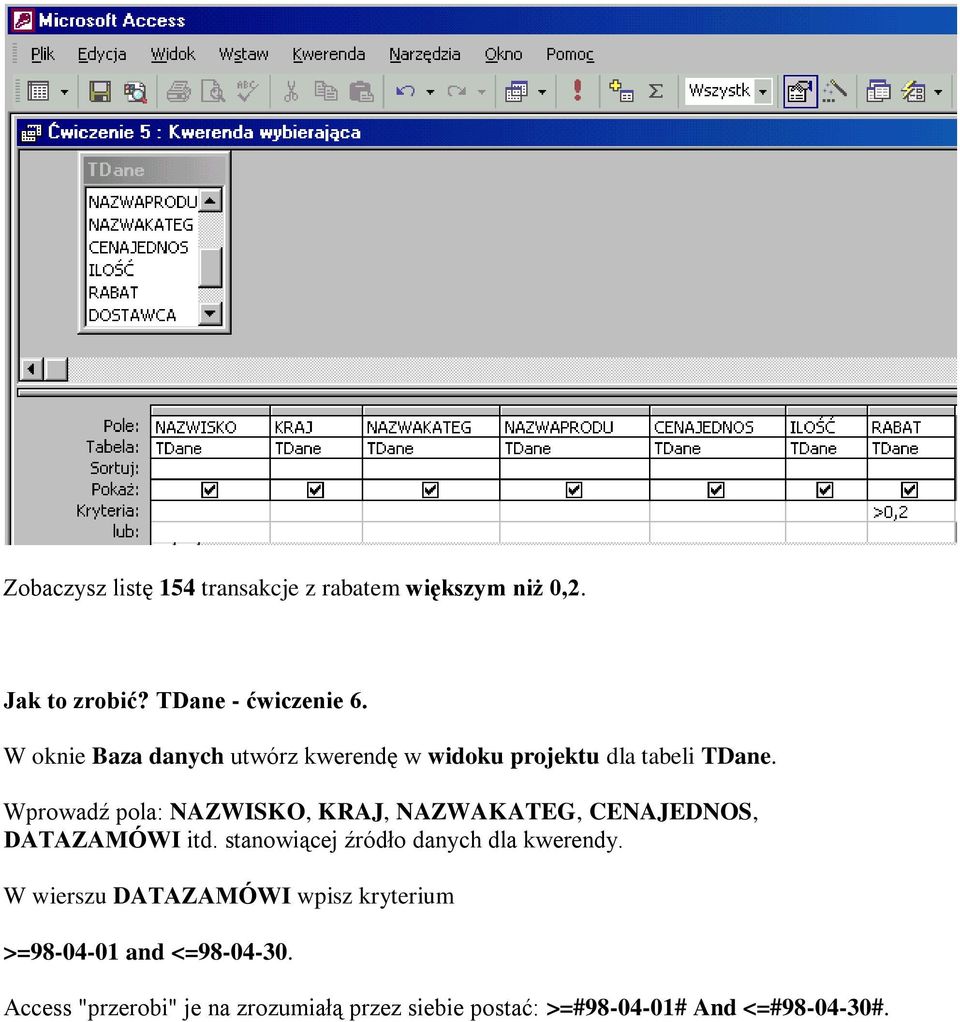Open the Kwerenda menu
960x1022 pixels.
click(x=328, y=54)
